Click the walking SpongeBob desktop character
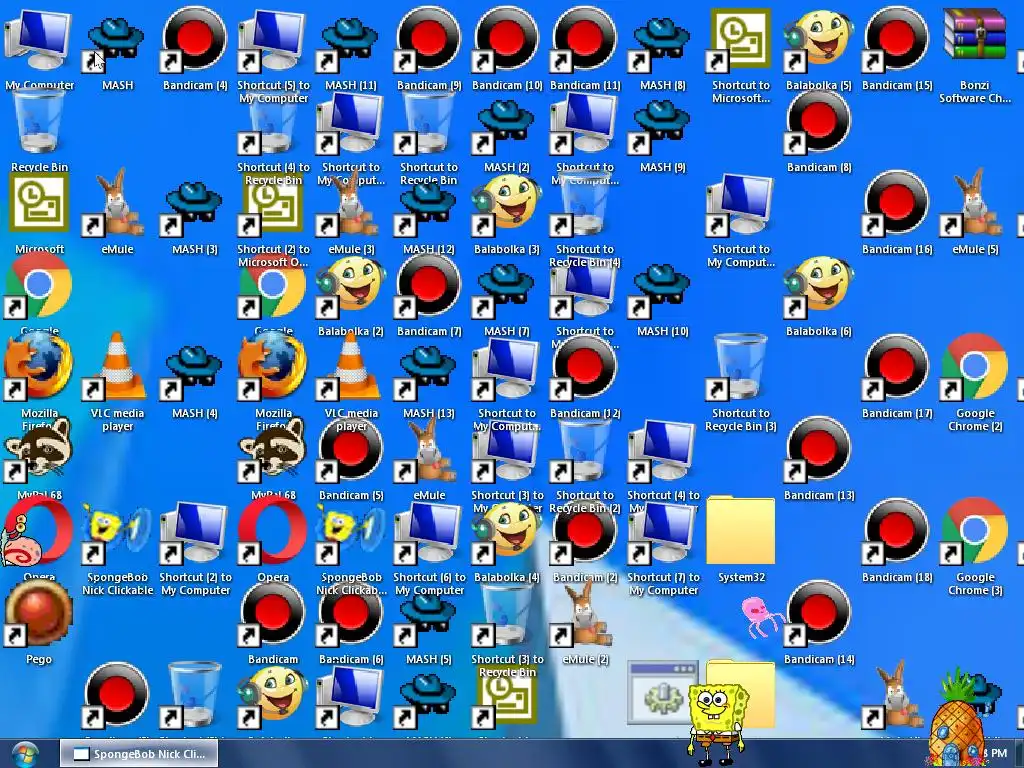 718,723
